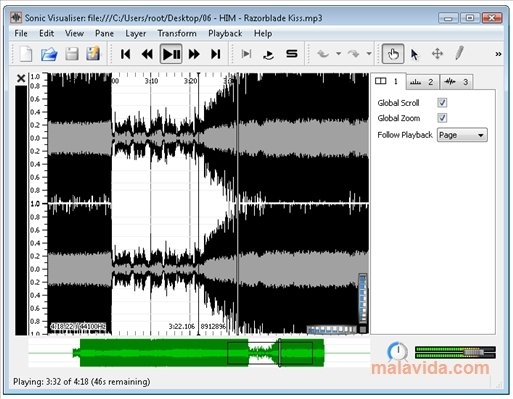Click the Rewind button
Image resolution: width=513 pixels, height=399 pixels.
coord(147,54)
